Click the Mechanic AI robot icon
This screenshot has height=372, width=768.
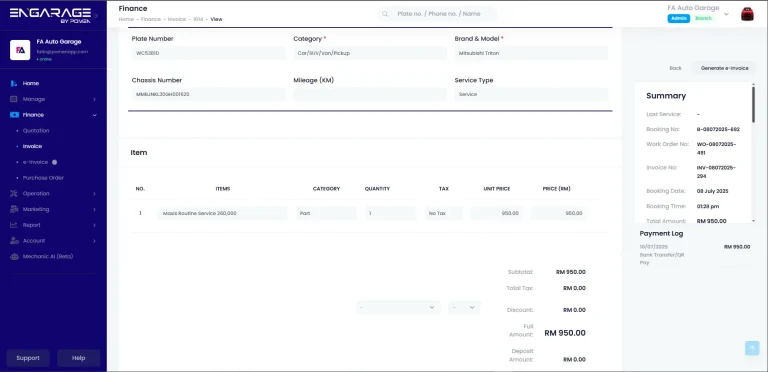[x=14, y=256]
